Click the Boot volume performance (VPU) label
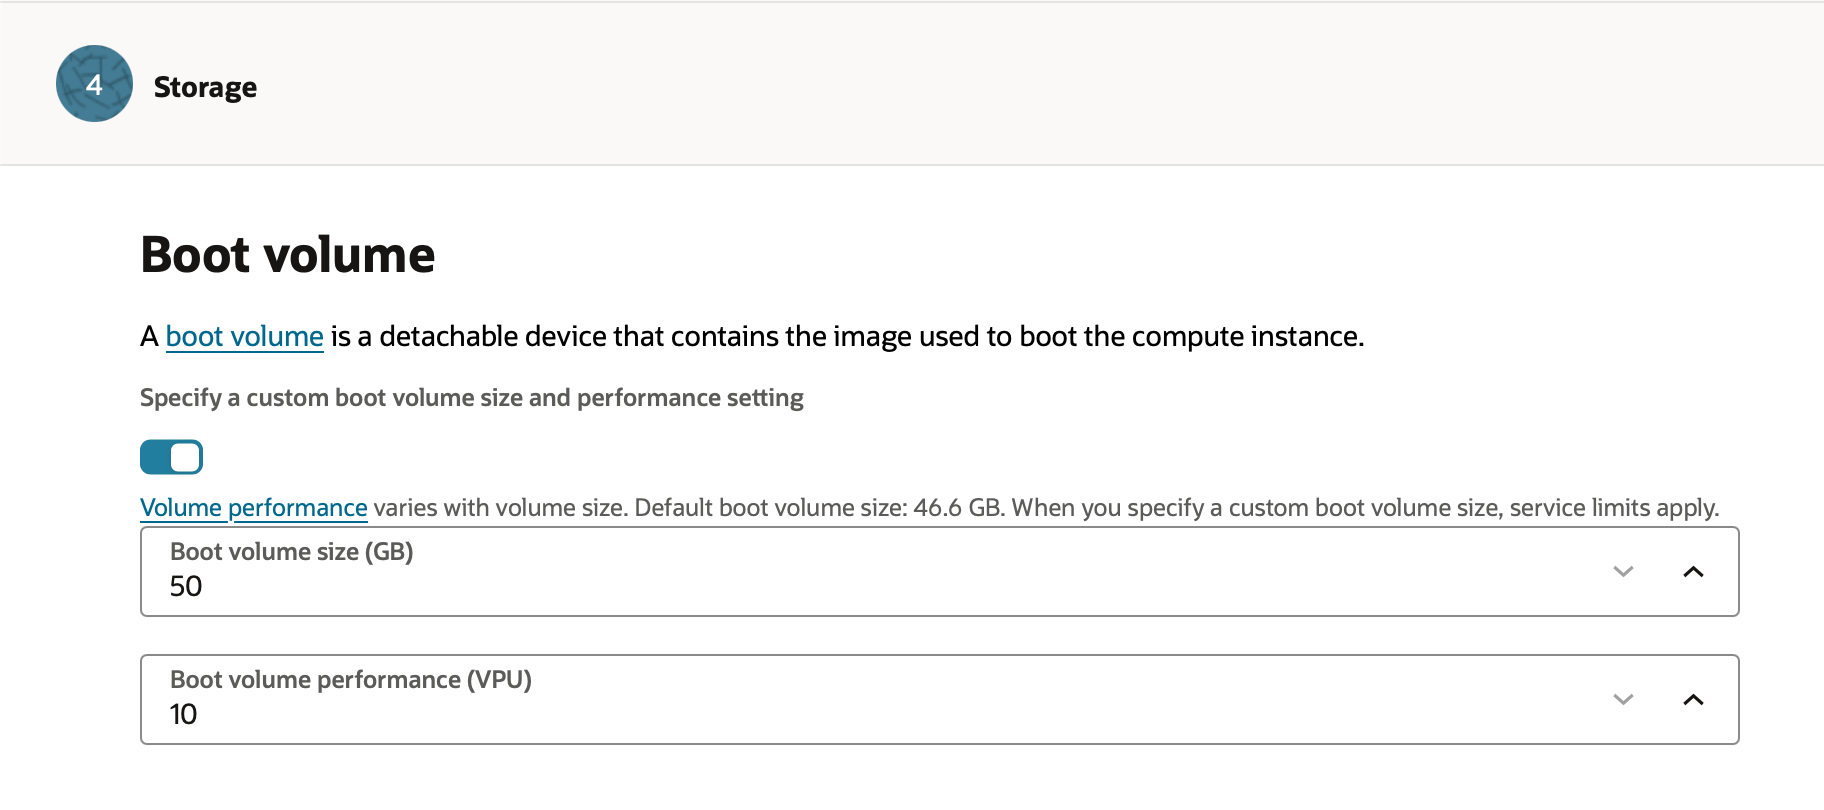Image resolution: width=1824 pixels, height=810 pixels. 350,679
